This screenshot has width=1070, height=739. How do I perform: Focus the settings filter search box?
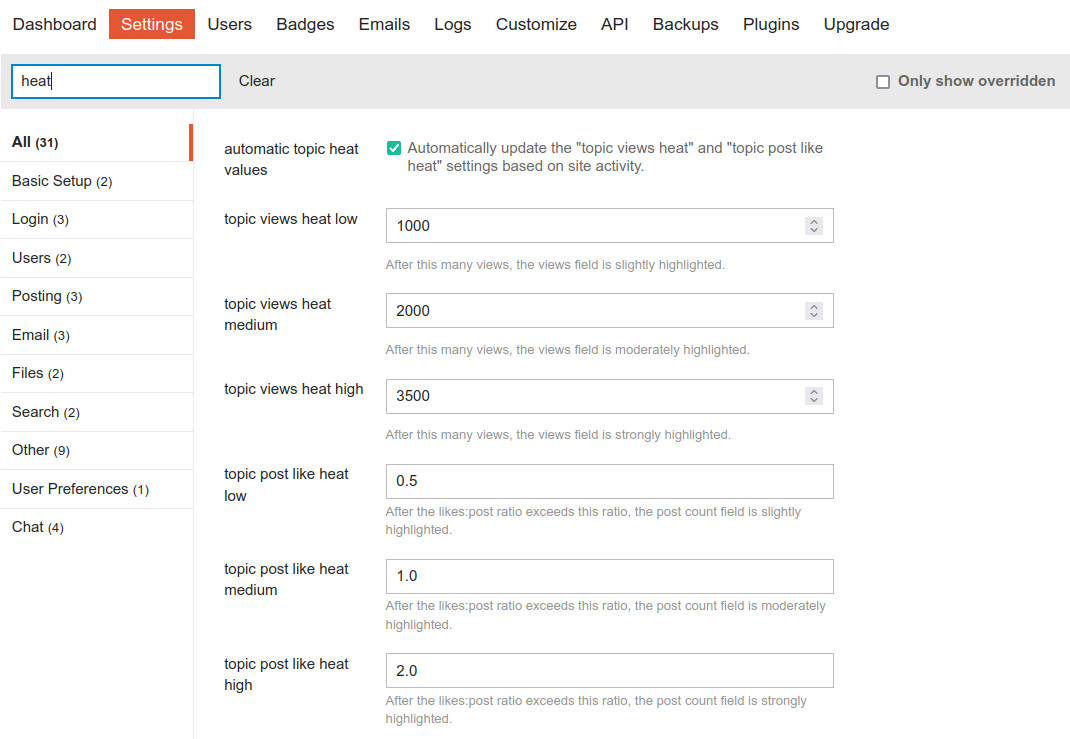tap(115, 81)
